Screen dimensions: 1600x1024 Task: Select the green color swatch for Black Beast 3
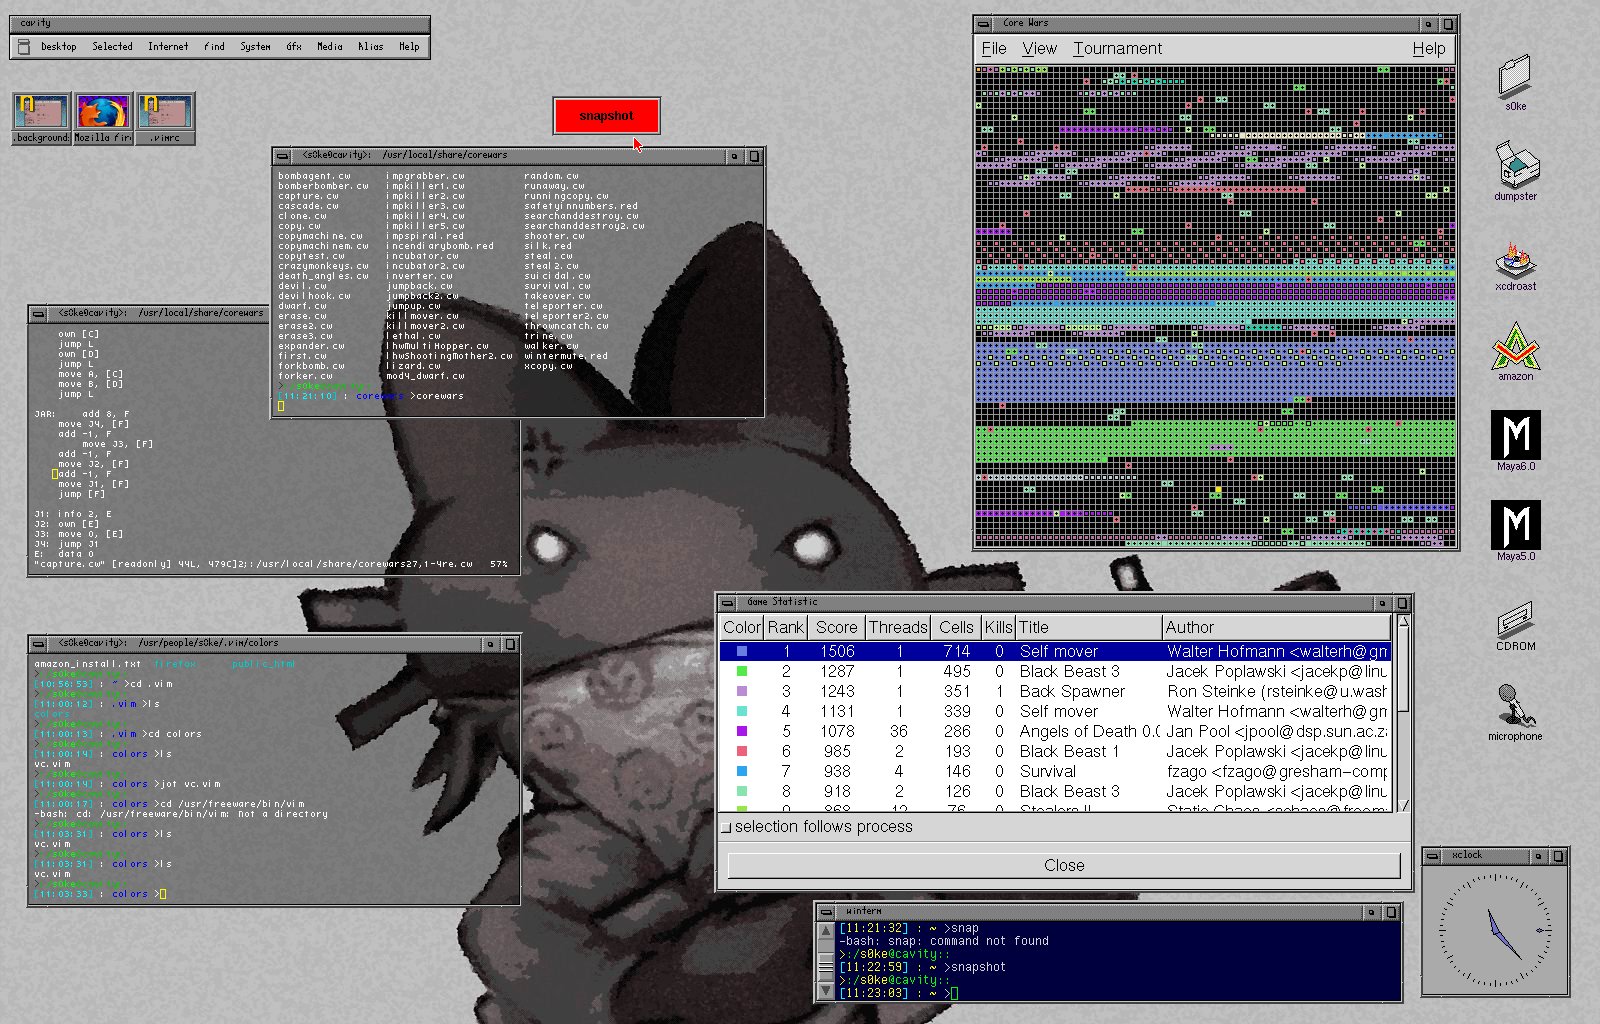click(x=742, y=672)
